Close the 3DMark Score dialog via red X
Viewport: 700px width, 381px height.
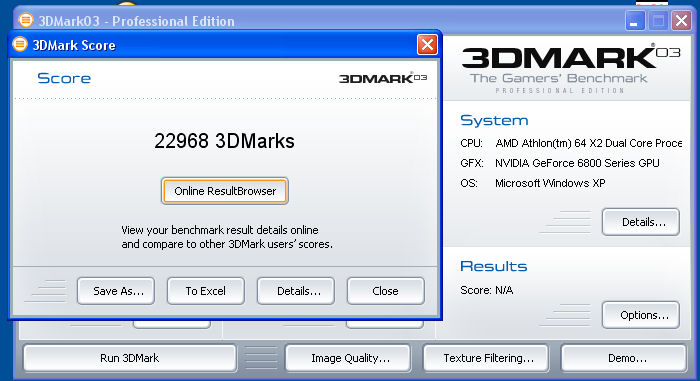tap(427, 45)
